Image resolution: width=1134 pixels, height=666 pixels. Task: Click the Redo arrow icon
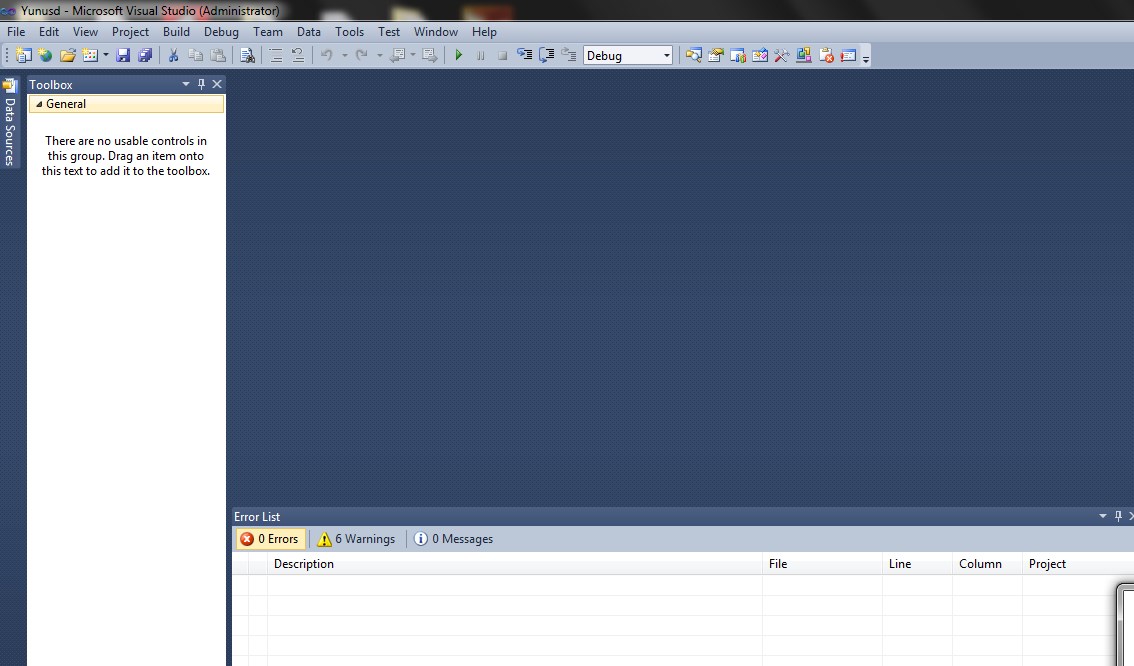[362, 56]
